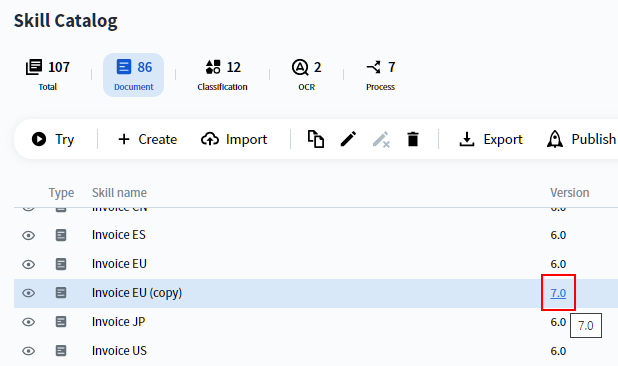Toggle eye icon for Invoice EU (copy)

pos(28,293)
